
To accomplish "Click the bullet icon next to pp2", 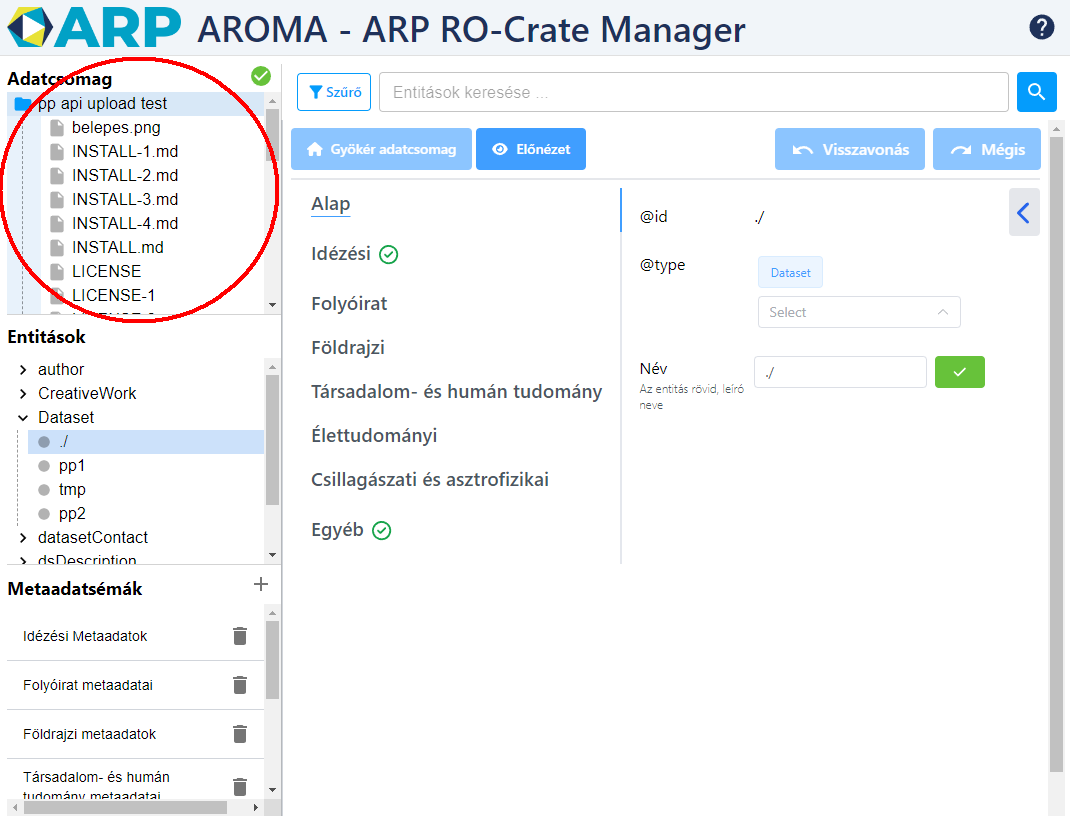I will [x=44, y=514].
